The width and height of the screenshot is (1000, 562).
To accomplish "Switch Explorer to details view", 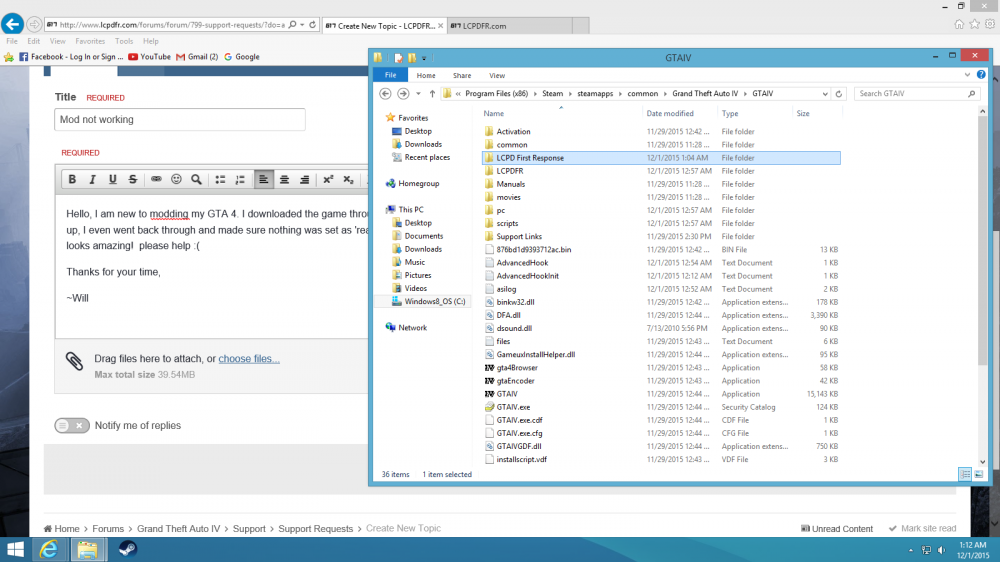I will coord(965,474).
